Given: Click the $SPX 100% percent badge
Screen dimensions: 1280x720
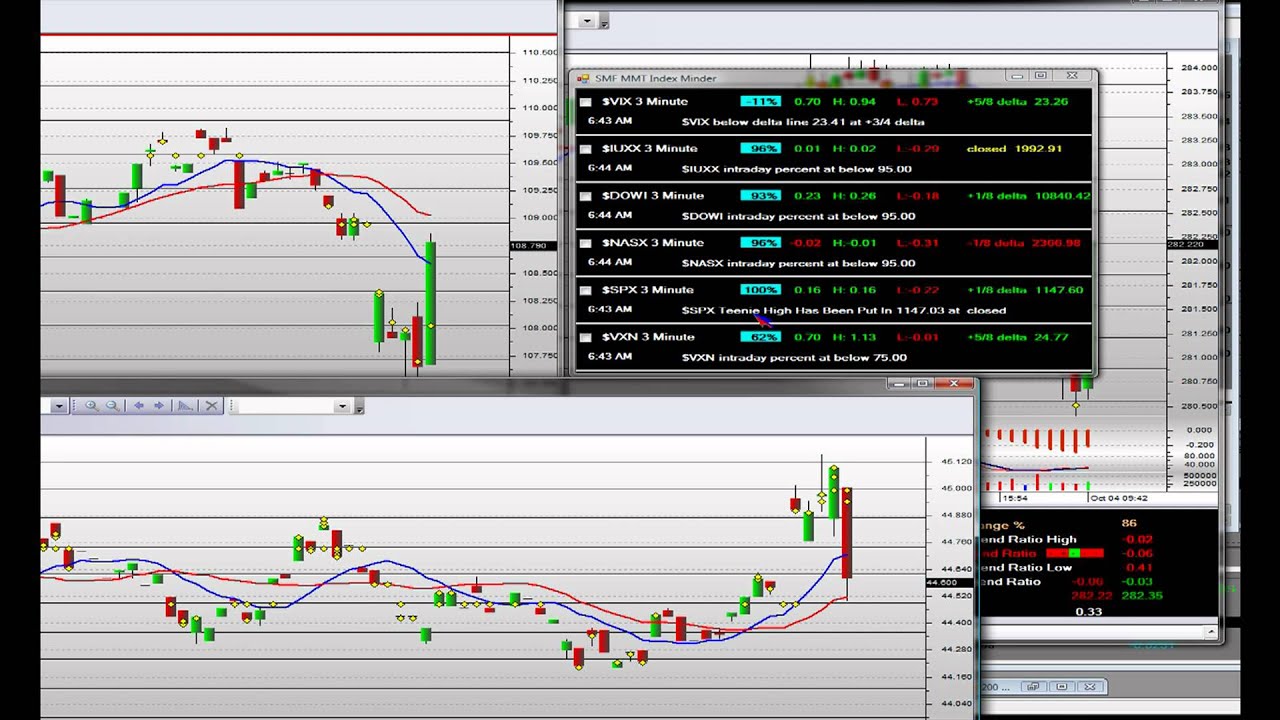Looking at the screenshot, I should (x=760, y=290).
